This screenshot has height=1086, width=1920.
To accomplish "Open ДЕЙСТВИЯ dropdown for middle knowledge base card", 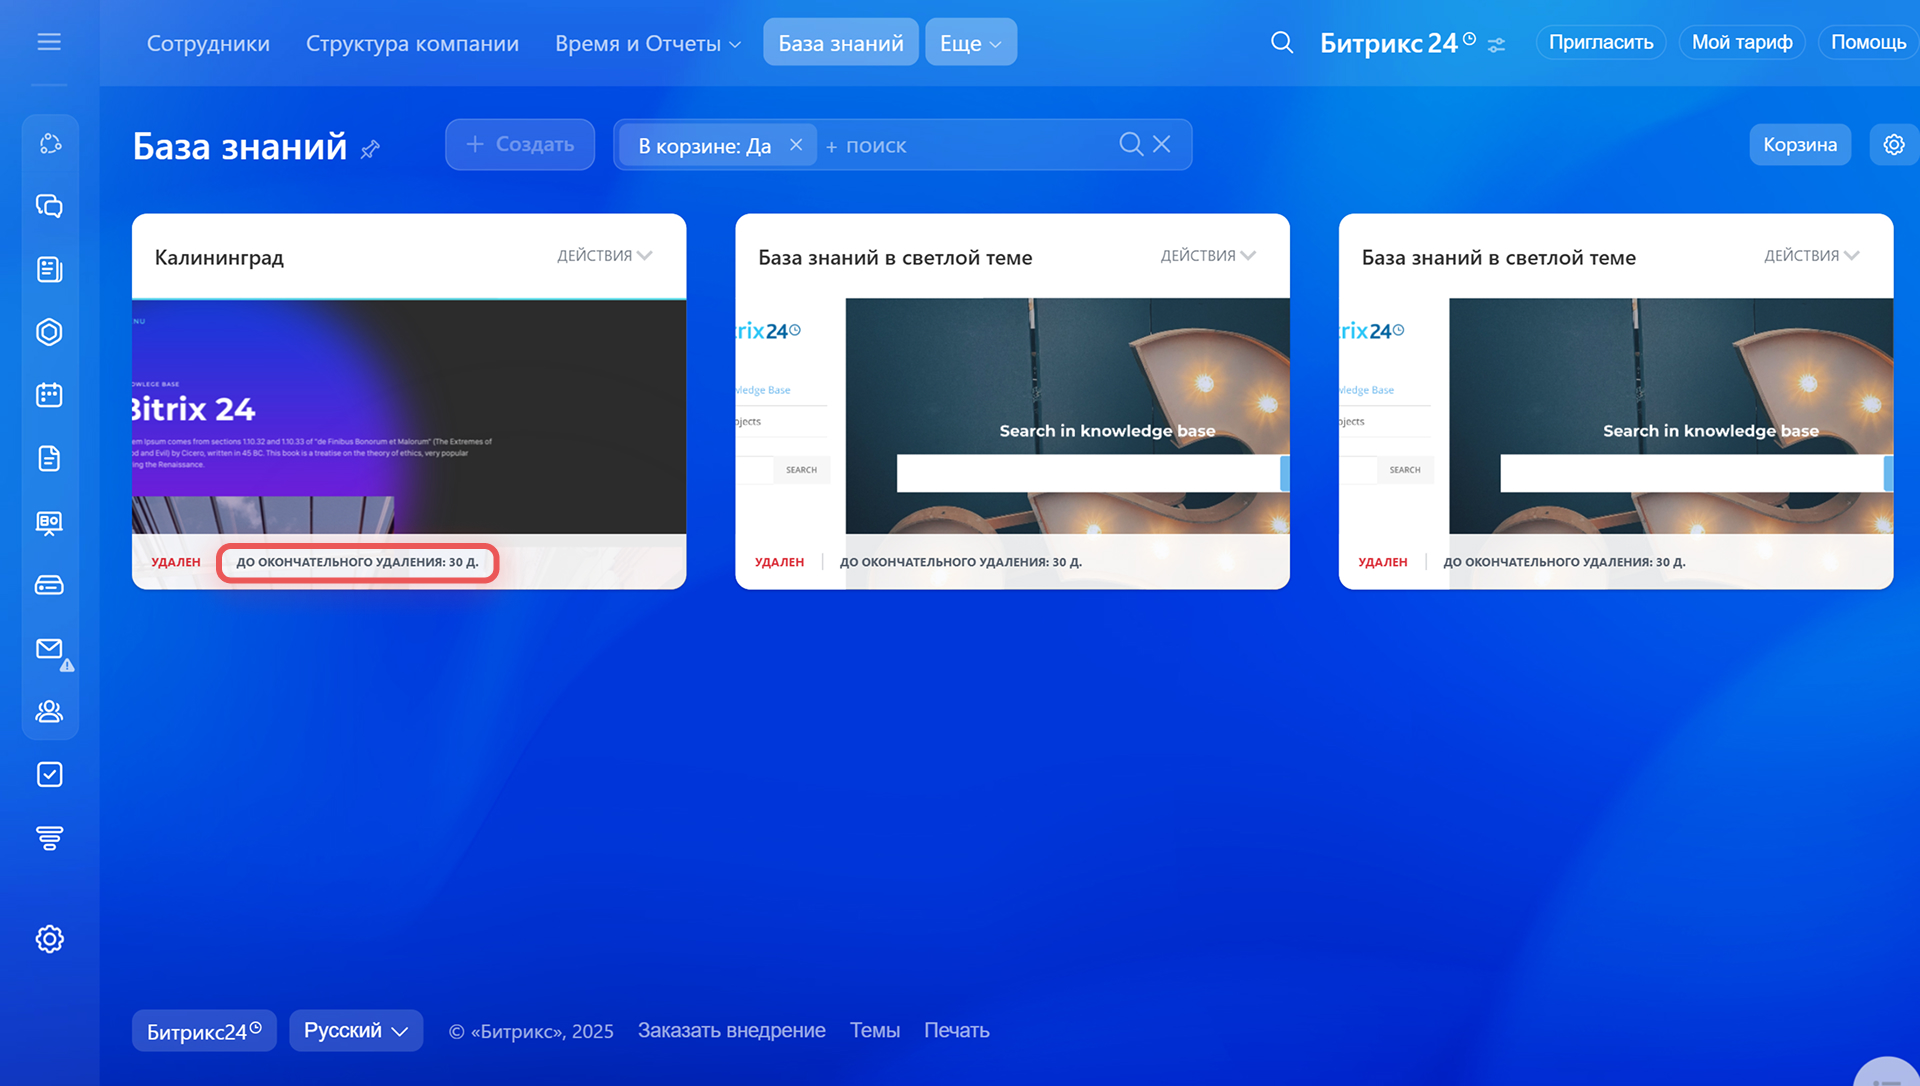I will point(1208,256).
